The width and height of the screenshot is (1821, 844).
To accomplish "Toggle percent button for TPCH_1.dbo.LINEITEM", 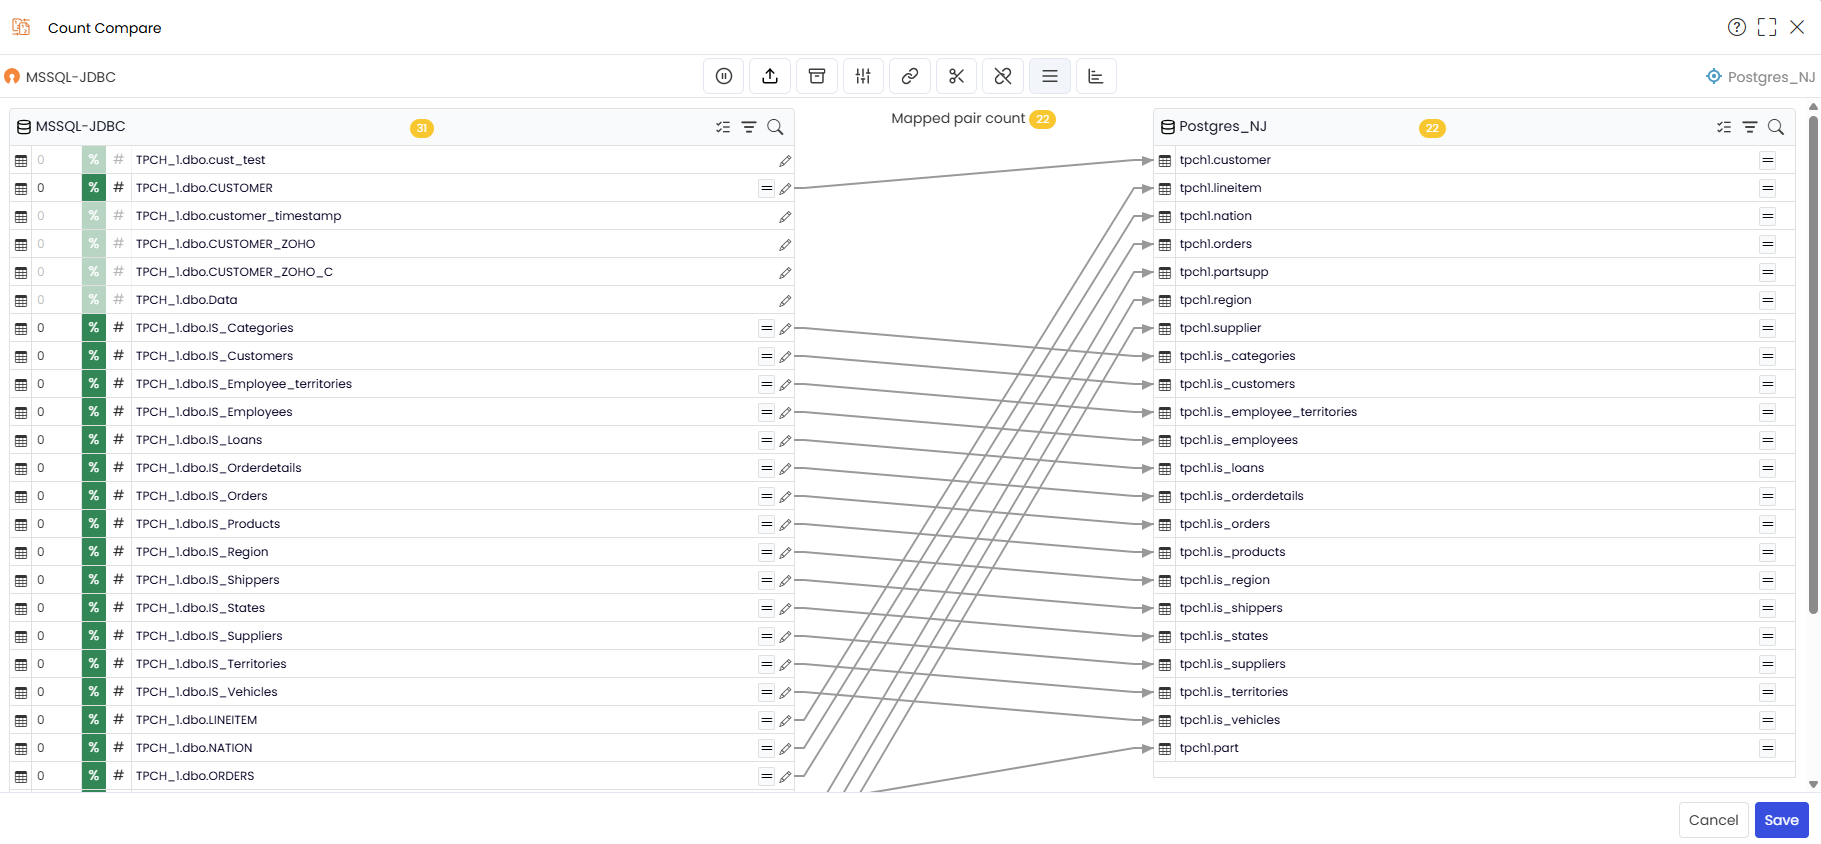I will [93, 720].
